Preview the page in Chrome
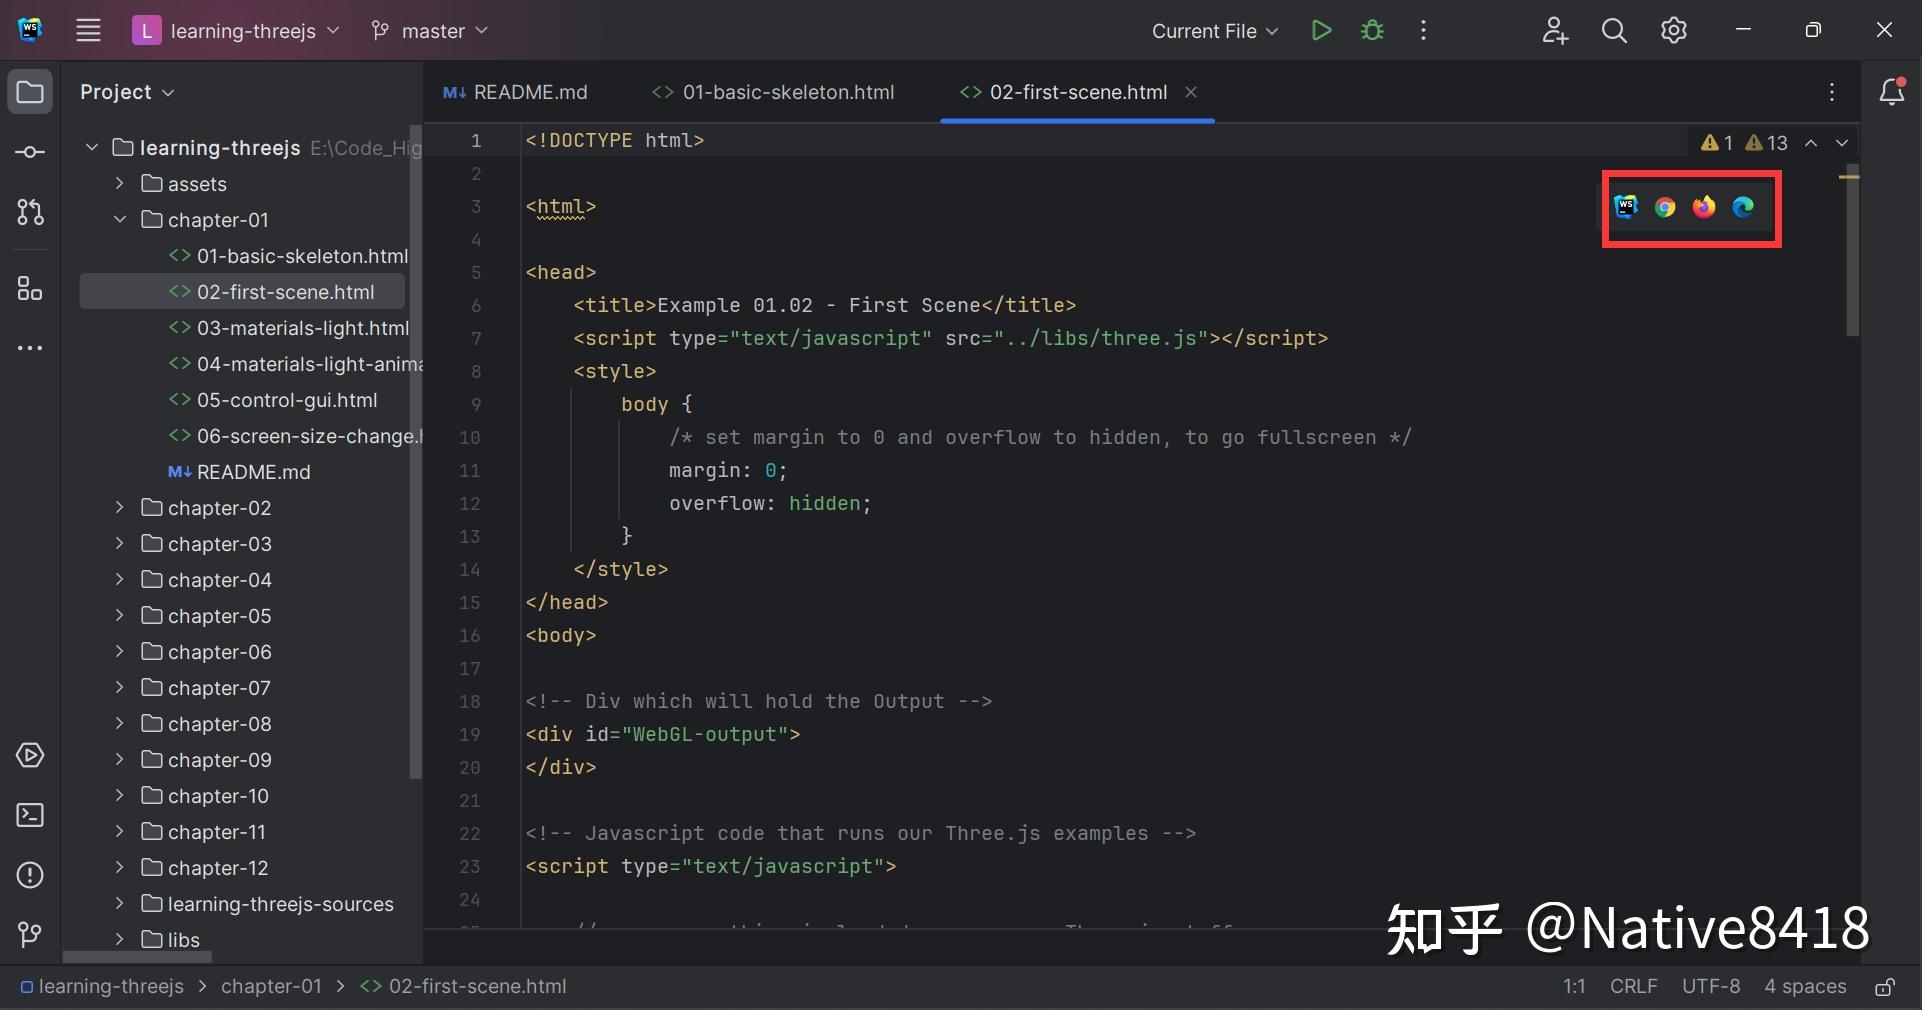Image resolution: width=1922 pixels, height=1010 pixels. [x=1663, y=207]
